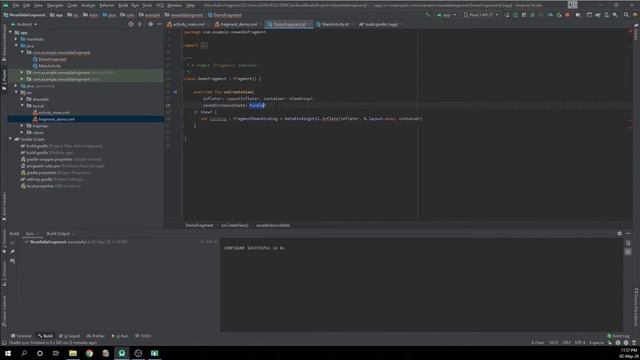Expand the manifests folder
Screen dimensions: 640x360
tap(16, 39)
